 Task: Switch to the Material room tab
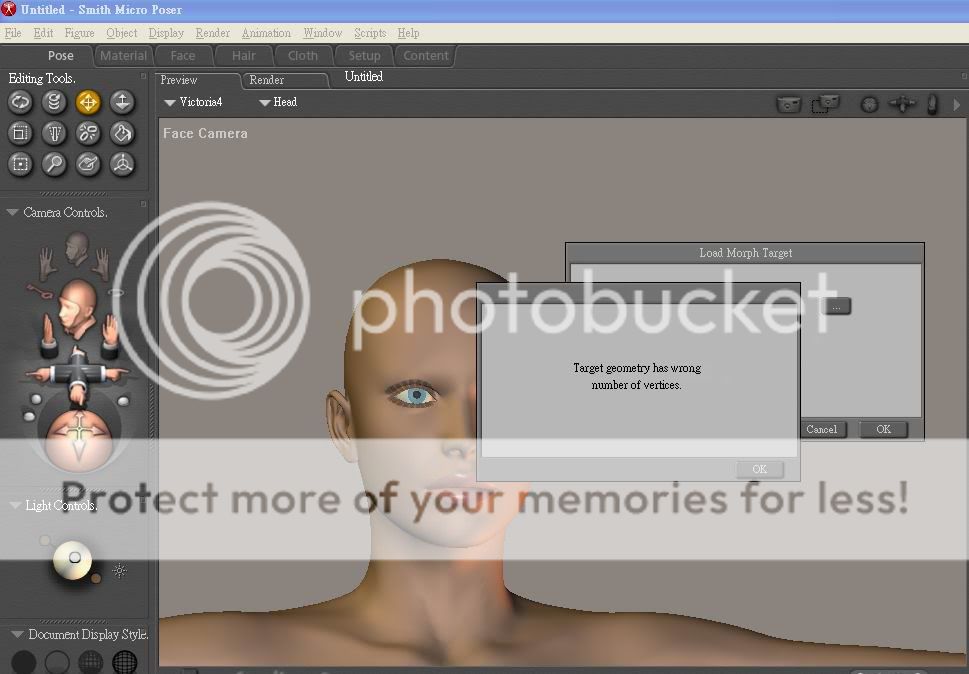point(123,56)
